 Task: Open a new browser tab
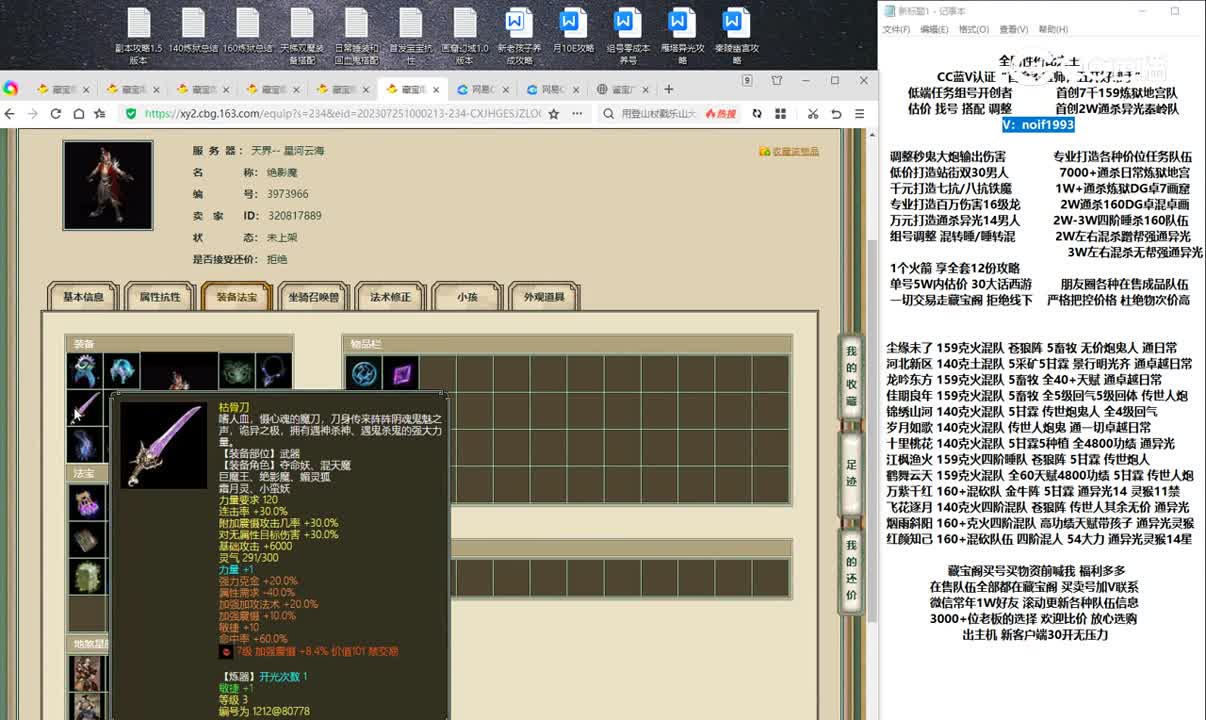pos(668,89)
